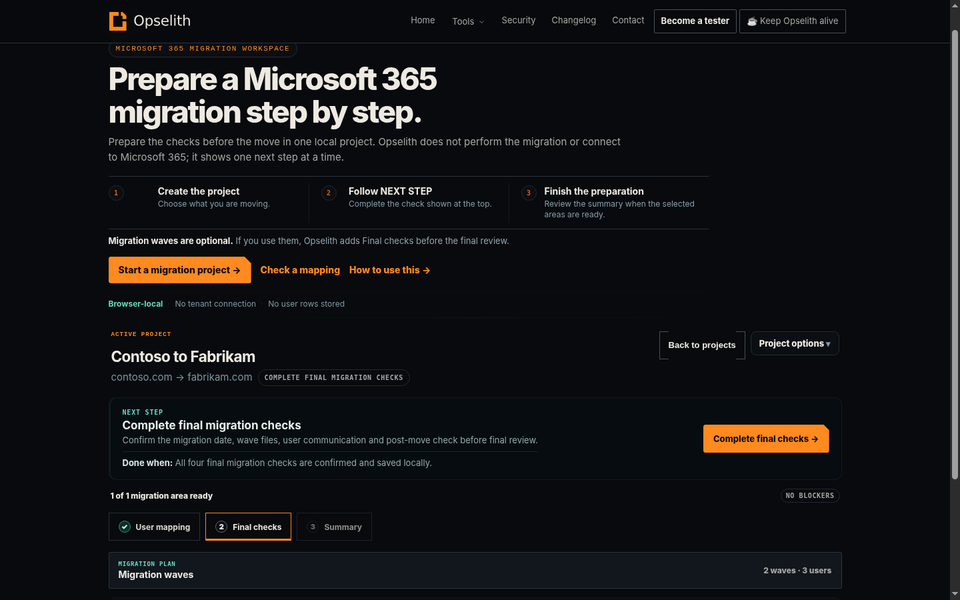Click the Done when requirement line
Screen dimensions: 960x600
coord(277,463)
